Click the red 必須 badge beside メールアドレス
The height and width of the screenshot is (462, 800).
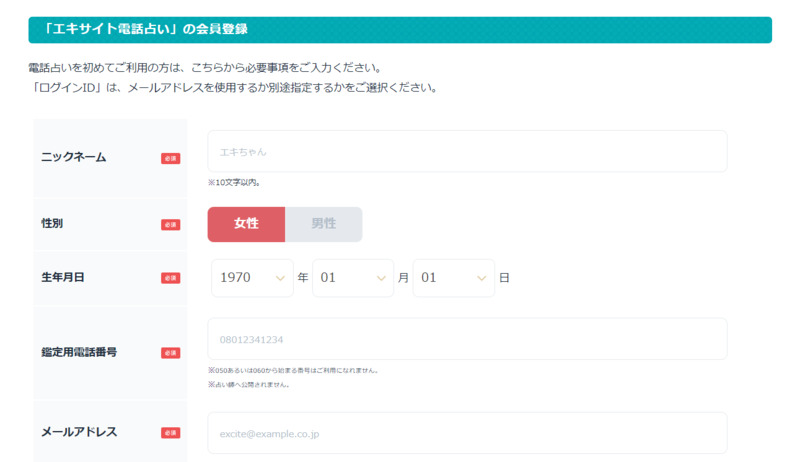point(170,433)
